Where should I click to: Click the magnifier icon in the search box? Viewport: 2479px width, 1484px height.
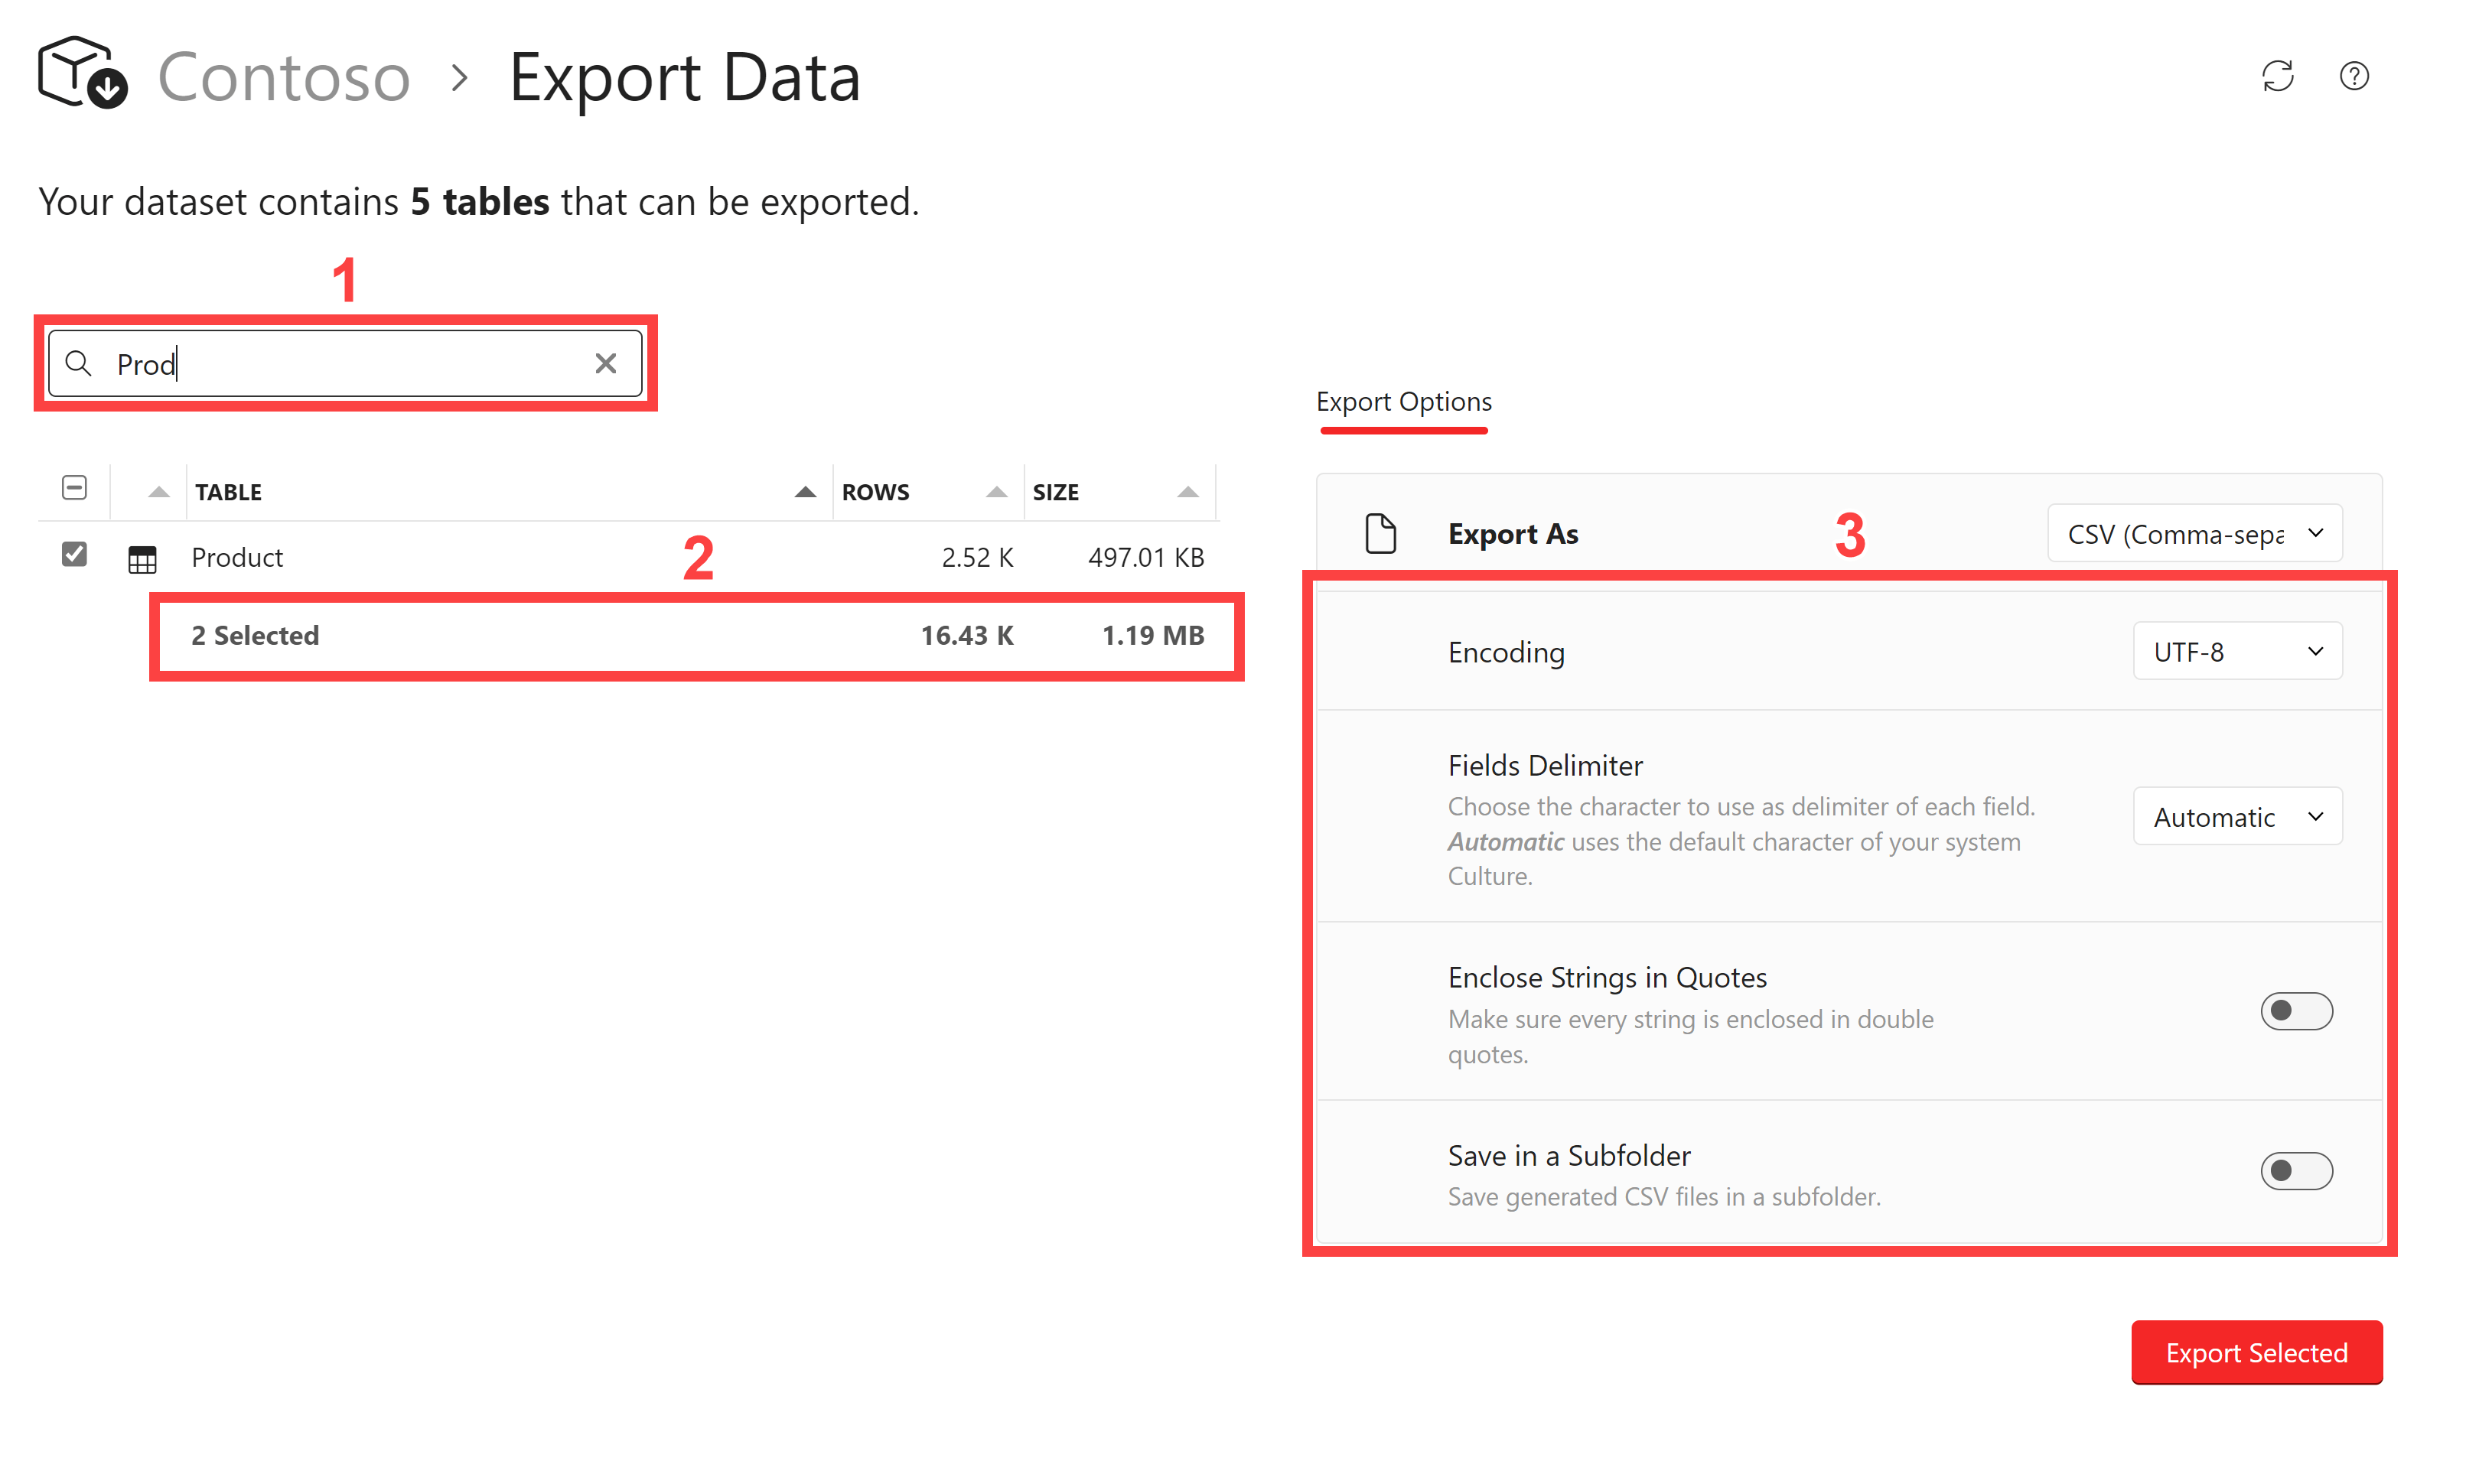coord(79,363)
